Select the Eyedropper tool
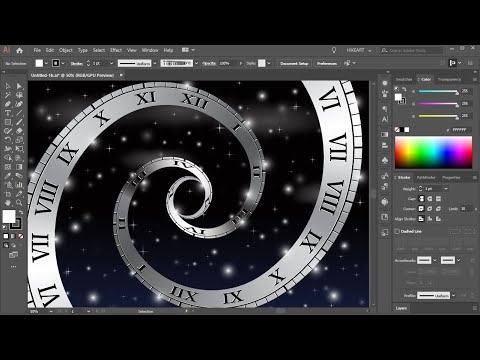Screen dimensions: 480x360 (x=8, y=176)
